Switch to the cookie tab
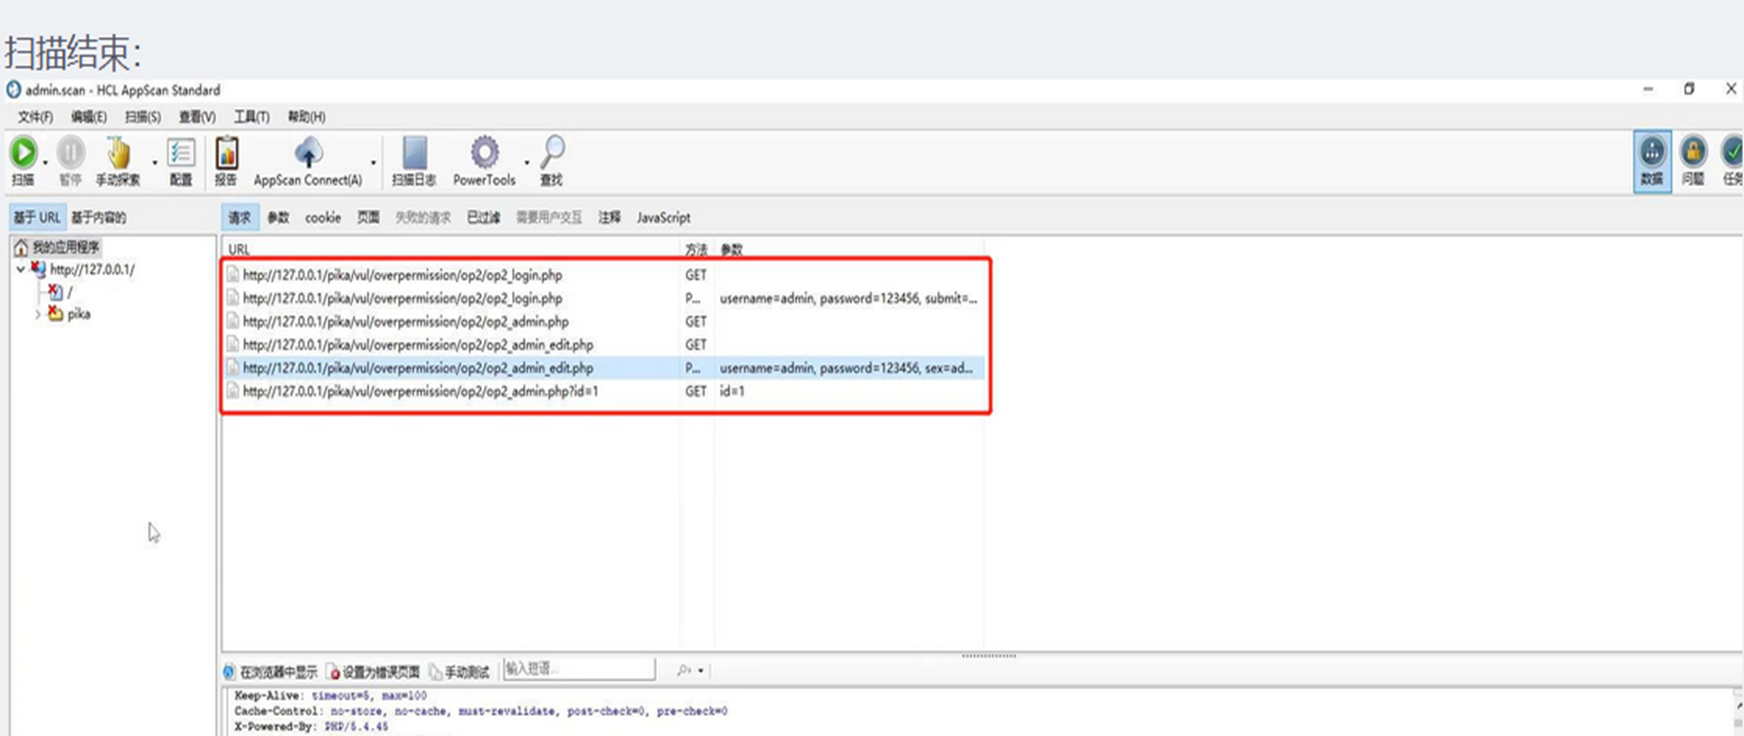 click(323, 217)
